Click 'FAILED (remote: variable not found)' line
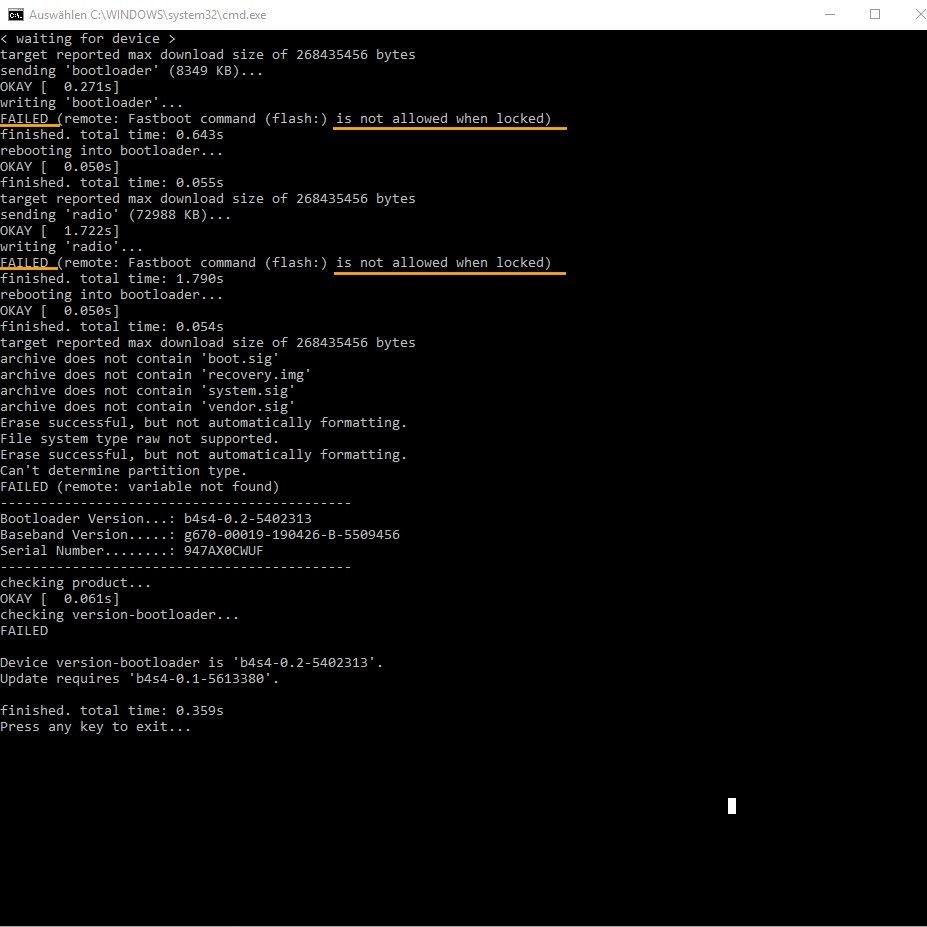 click(x=140, y=487)
